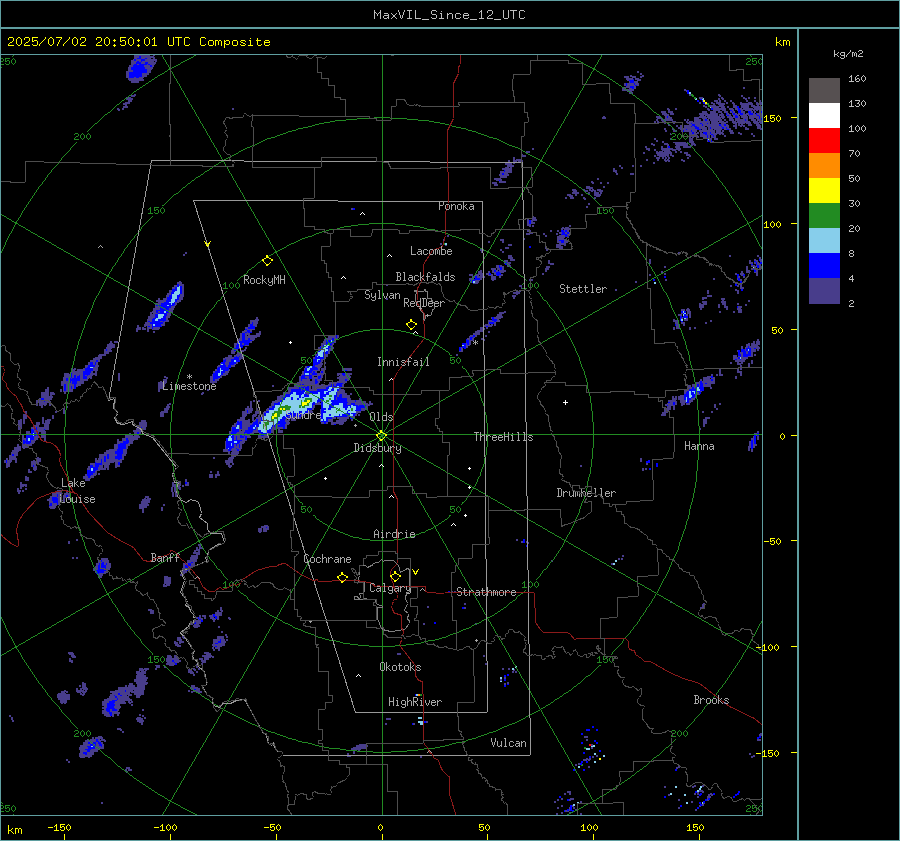Screen dimensions: 900x841
Task: Click the yellow diamond marker south of RedDeer
Action: [411, 325]
